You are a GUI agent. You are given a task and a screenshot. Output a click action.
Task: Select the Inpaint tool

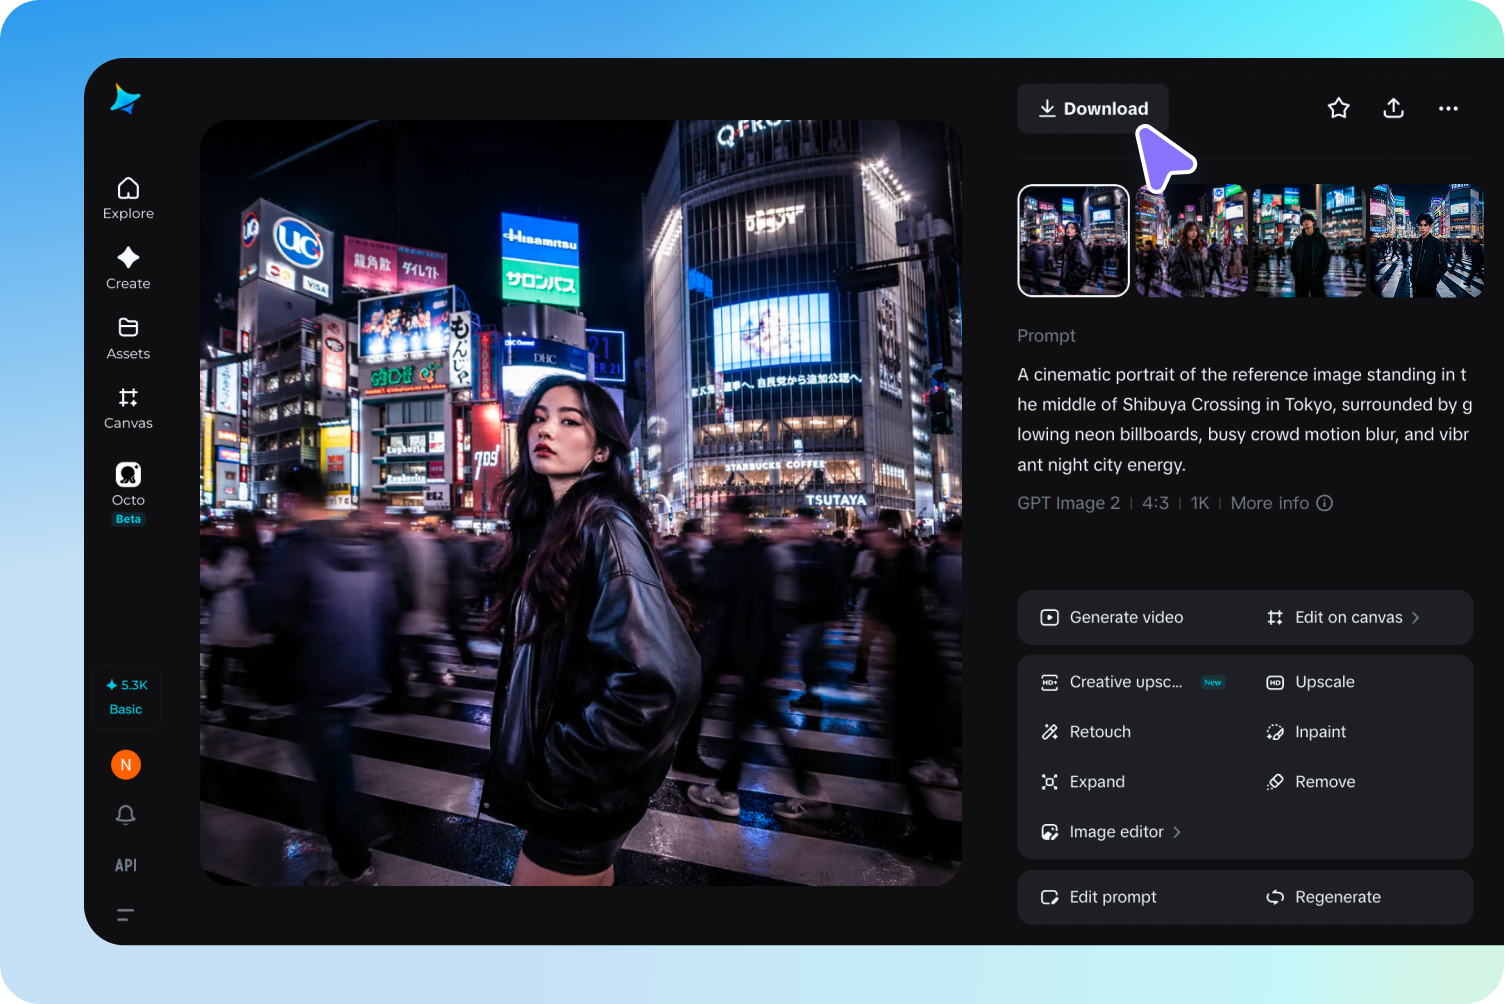coord(1306,732)
